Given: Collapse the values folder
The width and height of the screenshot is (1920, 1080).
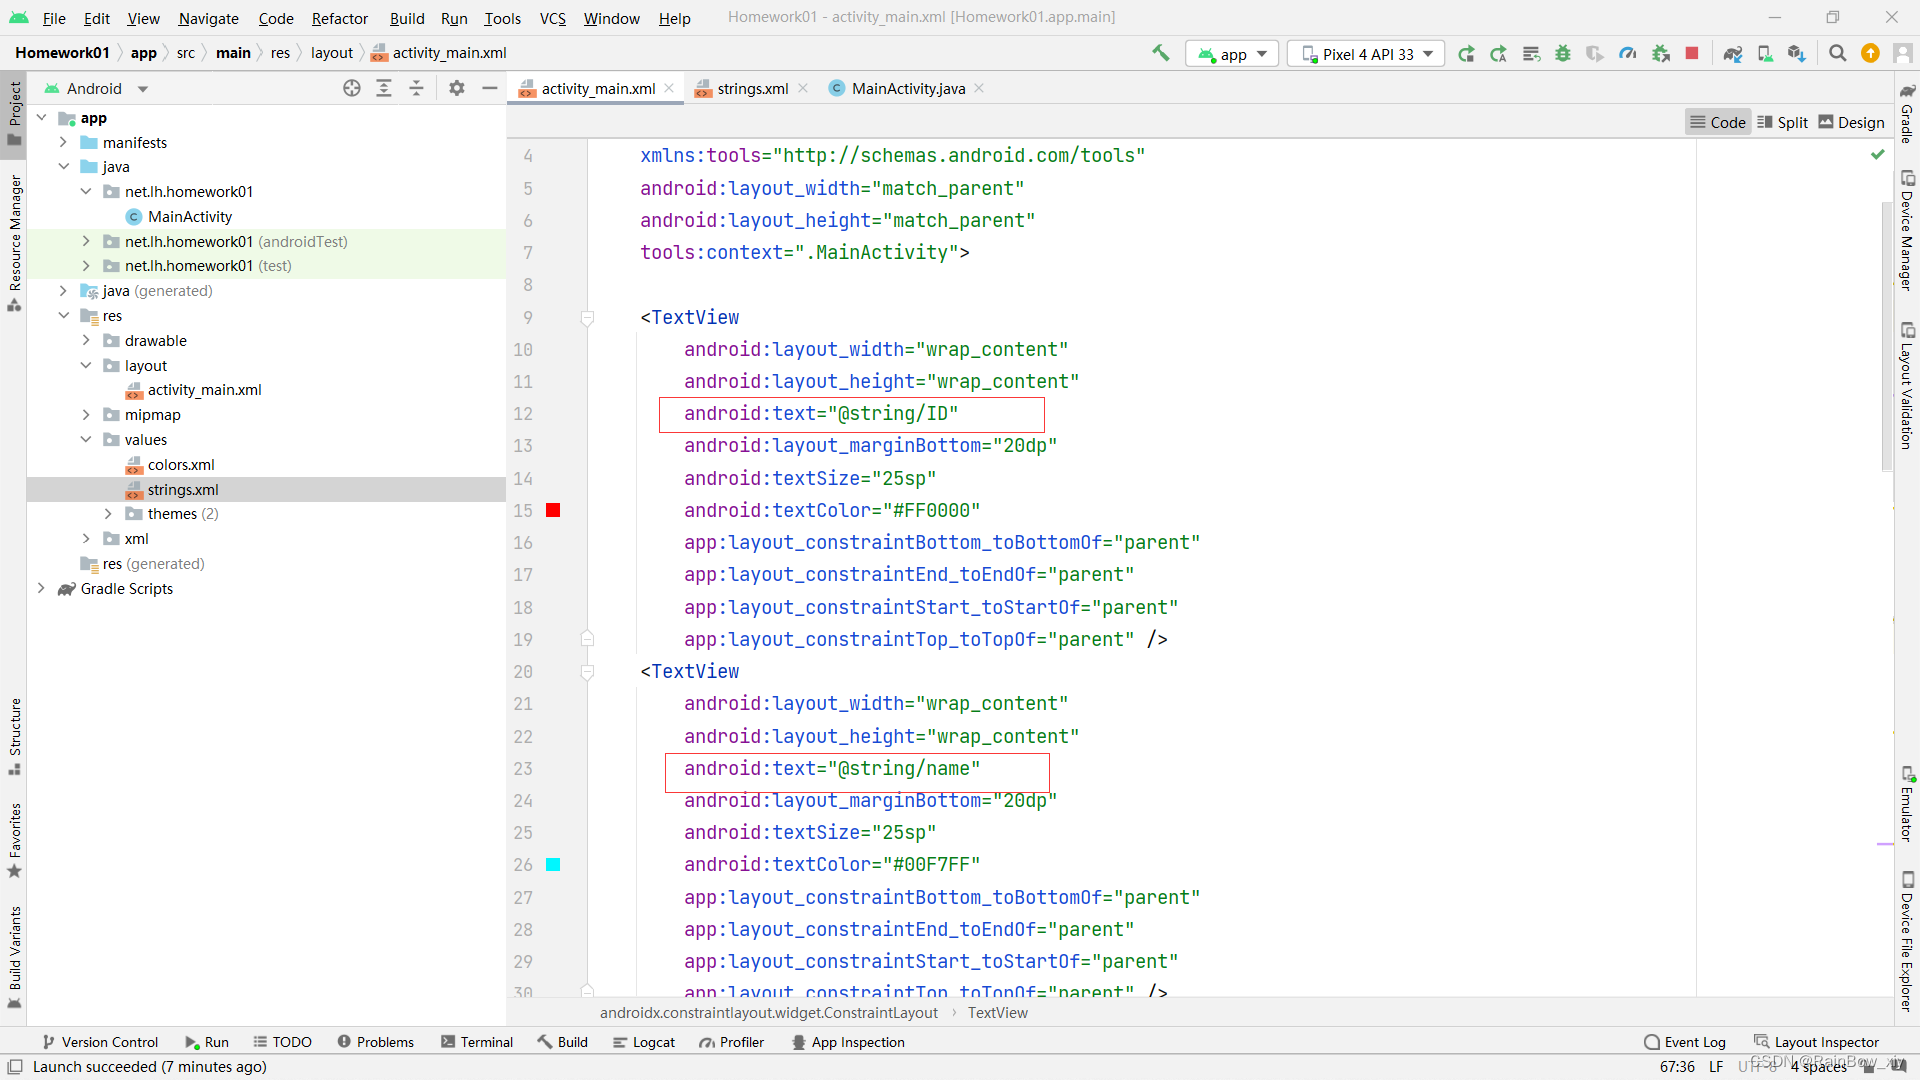Looking at the screenshot, I should 86,439.
